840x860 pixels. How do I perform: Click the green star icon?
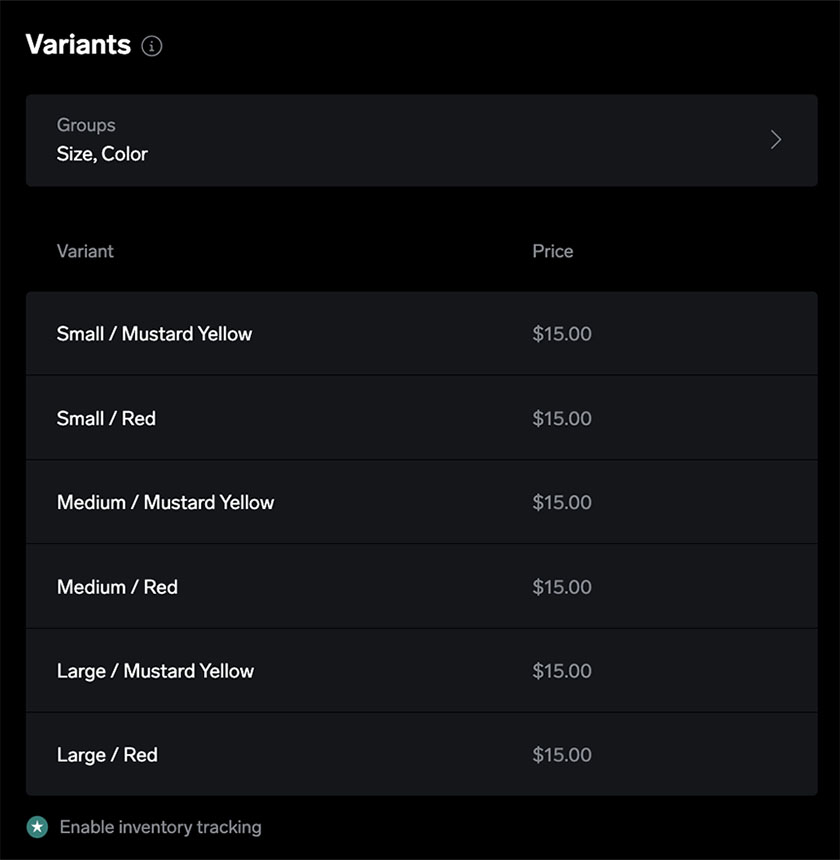[37, 827]
